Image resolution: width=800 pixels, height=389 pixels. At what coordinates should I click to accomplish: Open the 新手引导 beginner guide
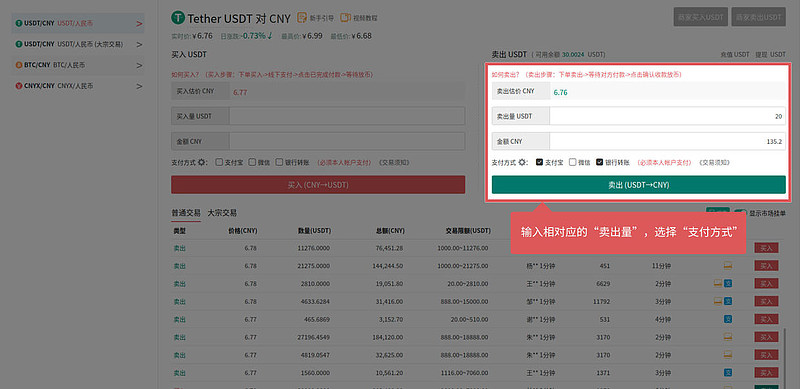(x=316, y=18)
